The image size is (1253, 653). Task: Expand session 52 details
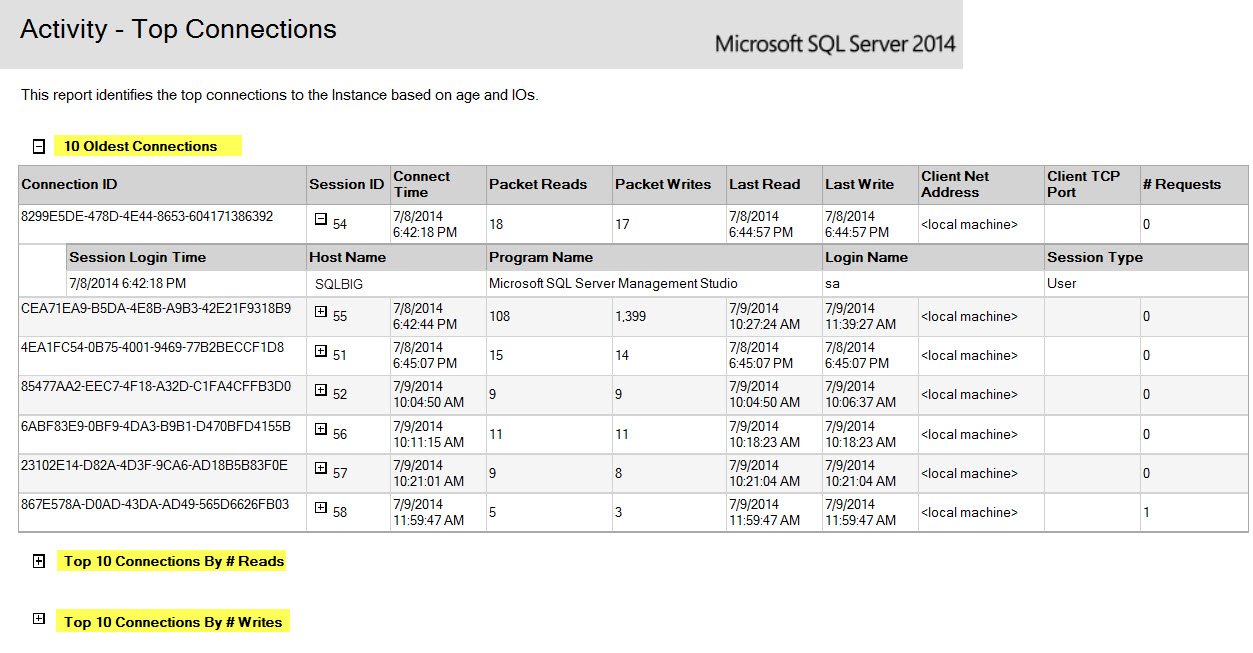coord(321,390)
